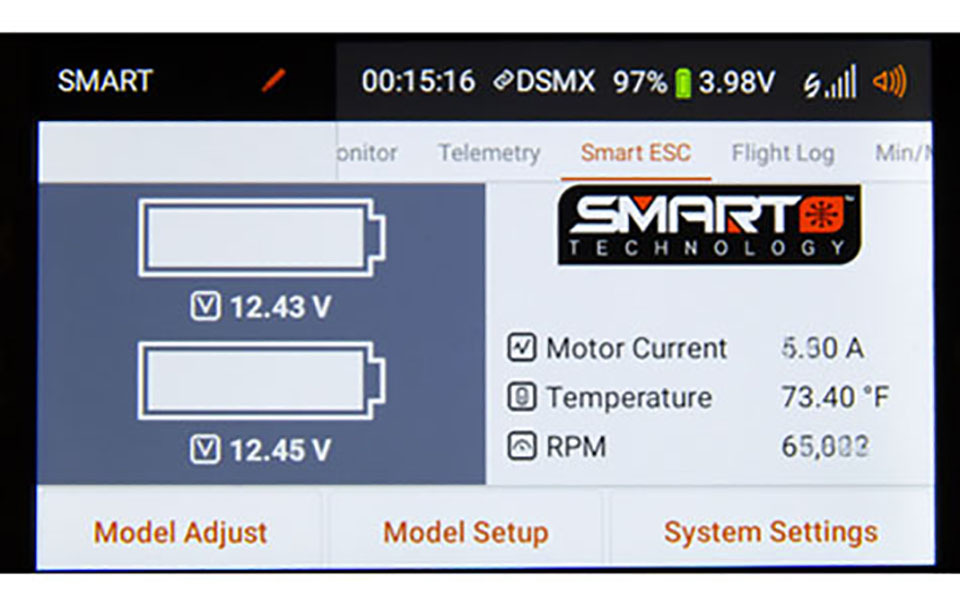960x606 pixels.
Task: Tap the Temperature thermometer icon
Action: coord(522,397)
